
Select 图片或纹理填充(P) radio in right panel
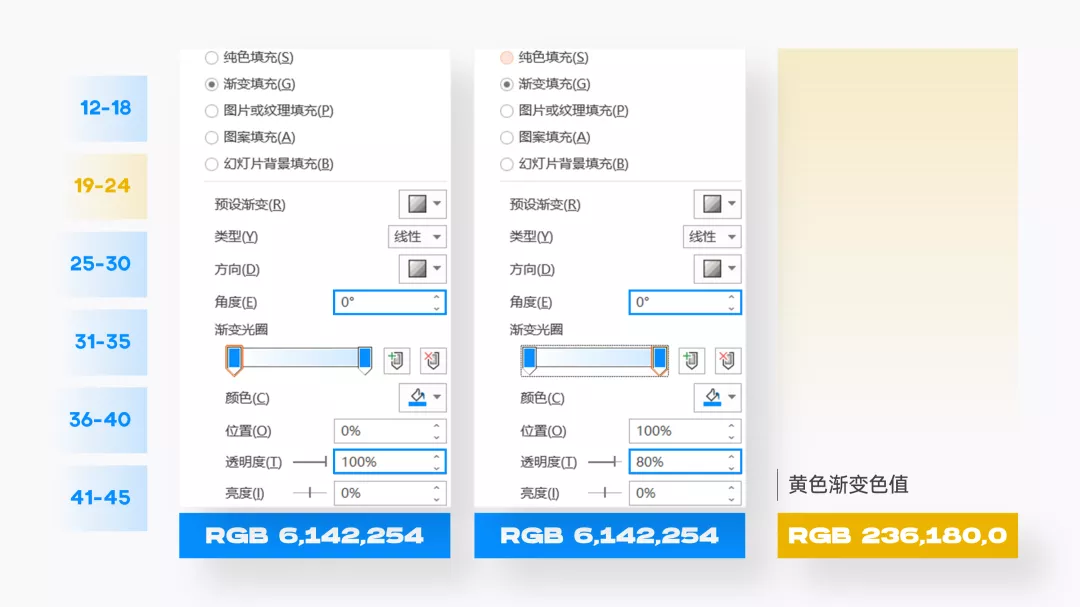(x=506, y=110)
